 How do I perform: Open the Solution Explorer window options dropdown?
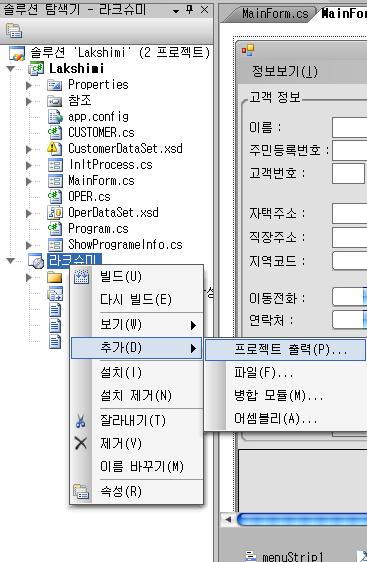pyautogui.click(x=176, y=11)
